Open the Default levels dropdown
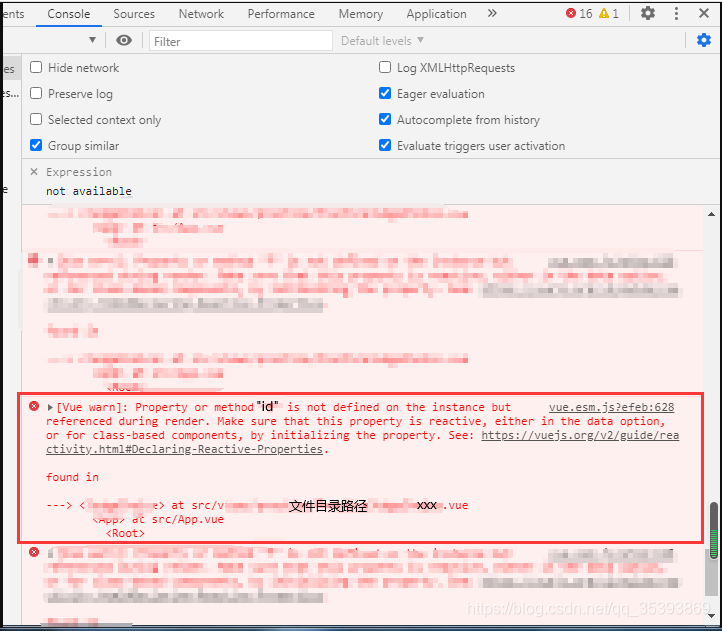This screenshot has height=631, width=722. (x=382, y=41)
